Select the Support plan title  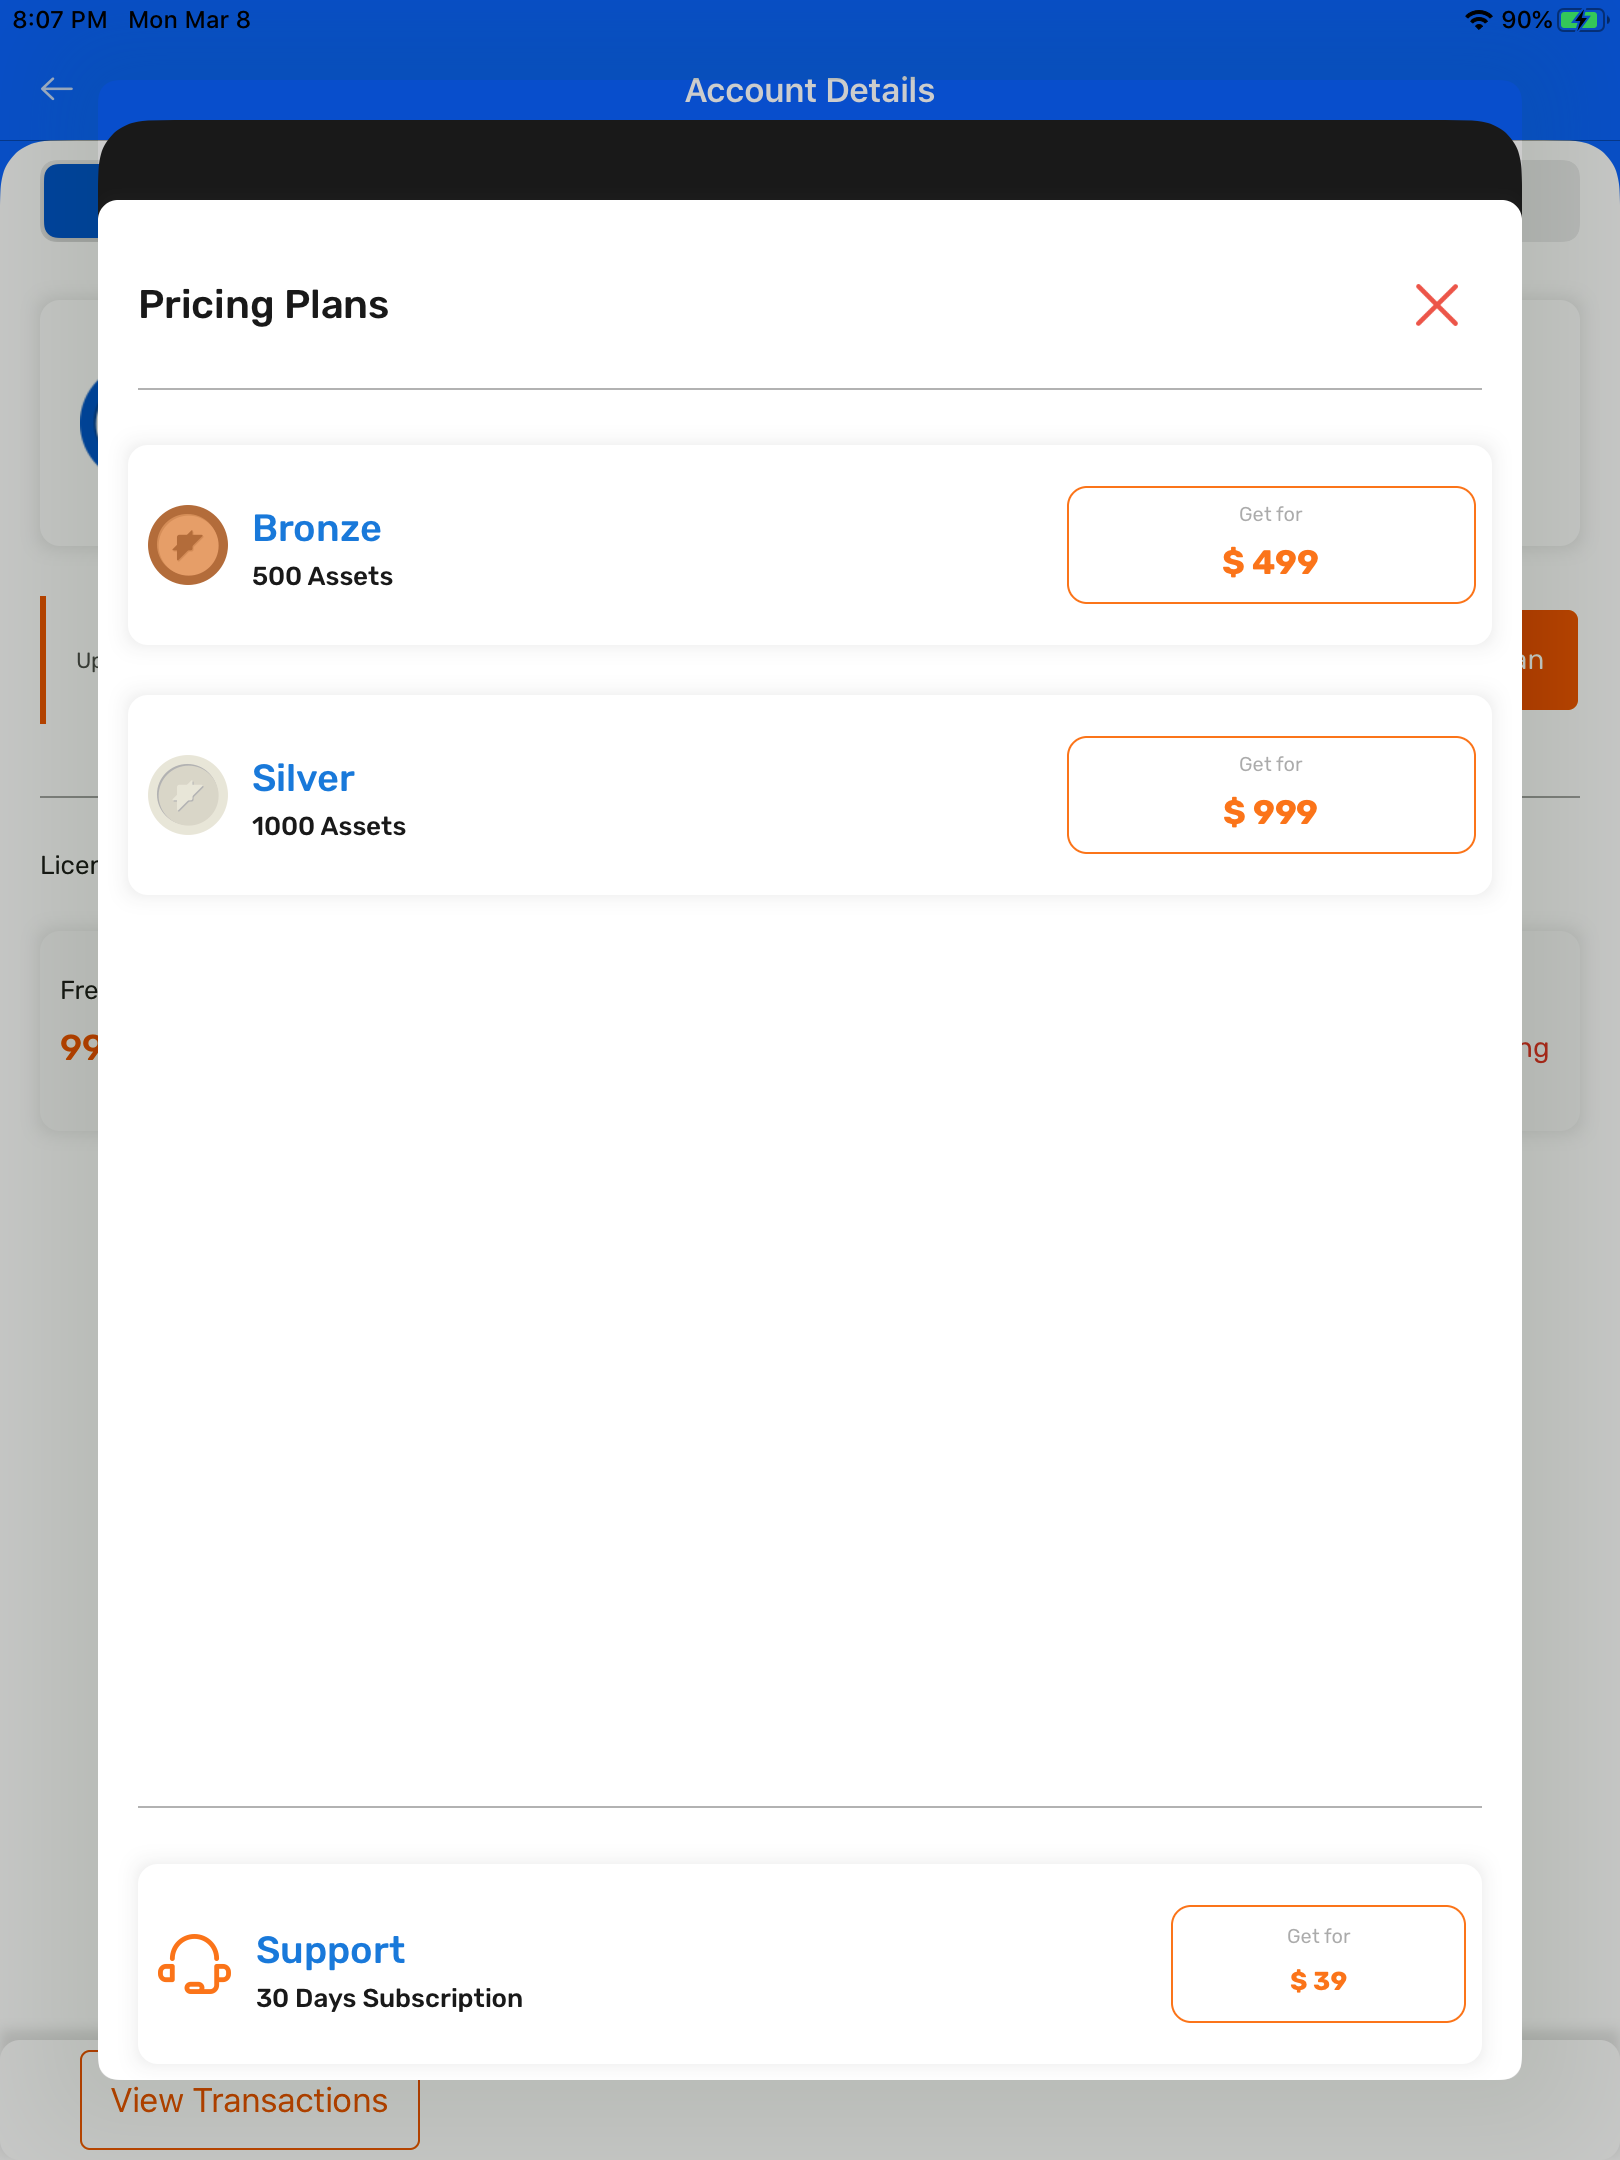330,1950
